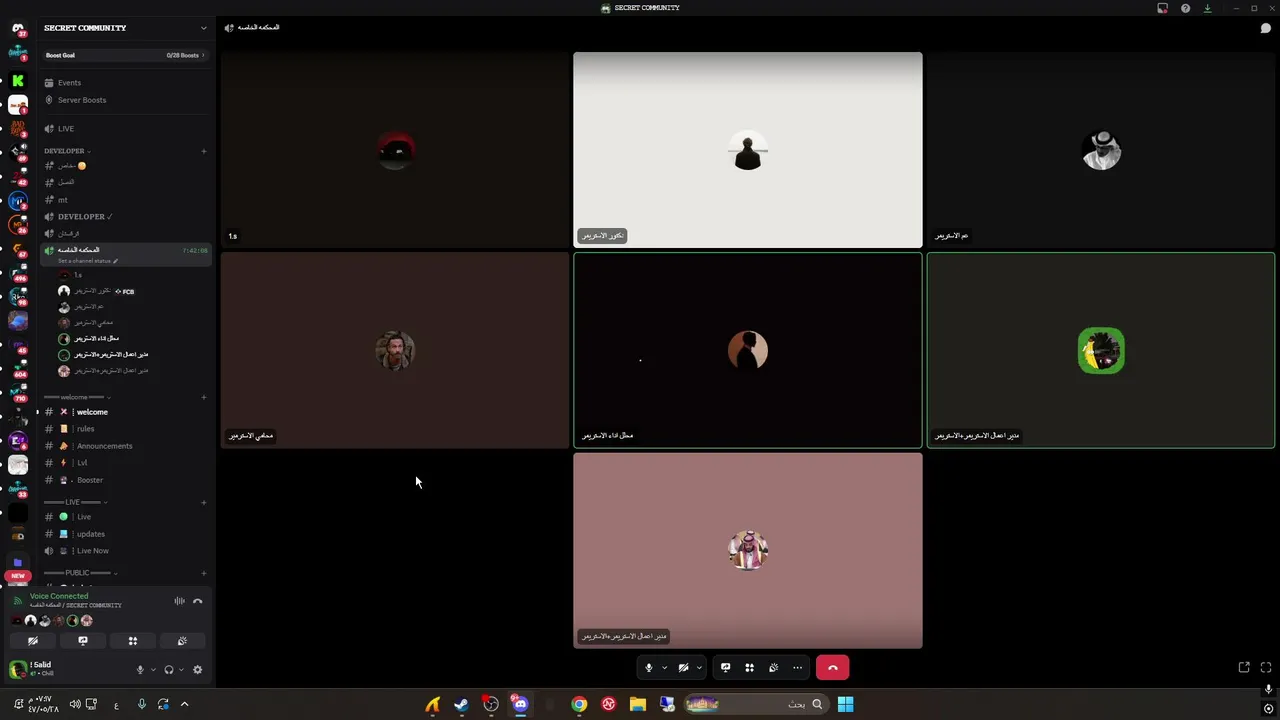This screenshot has height=720, width=1280.
Task: Open the soundboard in the call toolbar
Action: click(773, 667)
